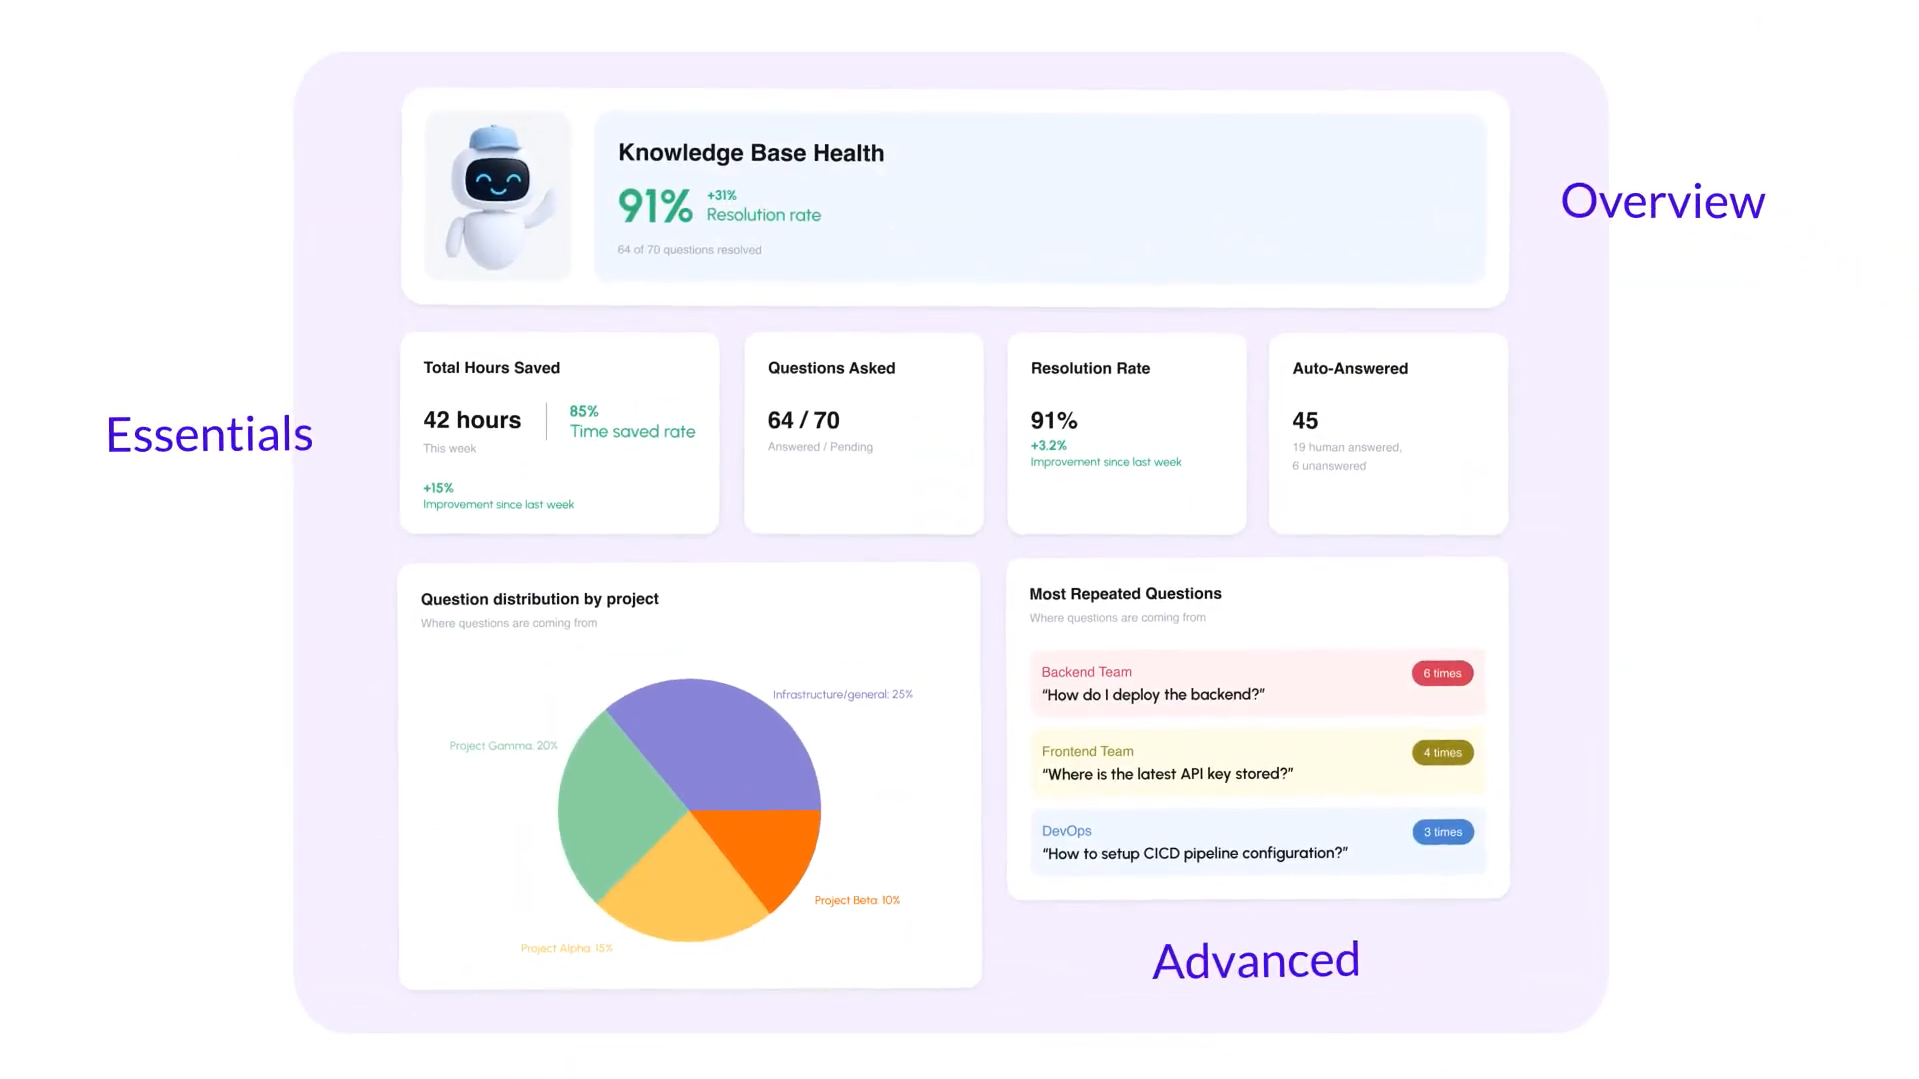
Task: Click the 4 times olive badge
Action: 1441,753
